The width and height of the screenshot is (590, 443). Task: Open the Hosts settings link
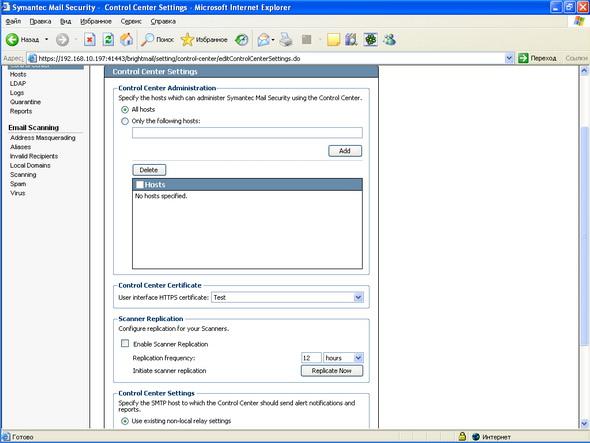coord(18,75)
